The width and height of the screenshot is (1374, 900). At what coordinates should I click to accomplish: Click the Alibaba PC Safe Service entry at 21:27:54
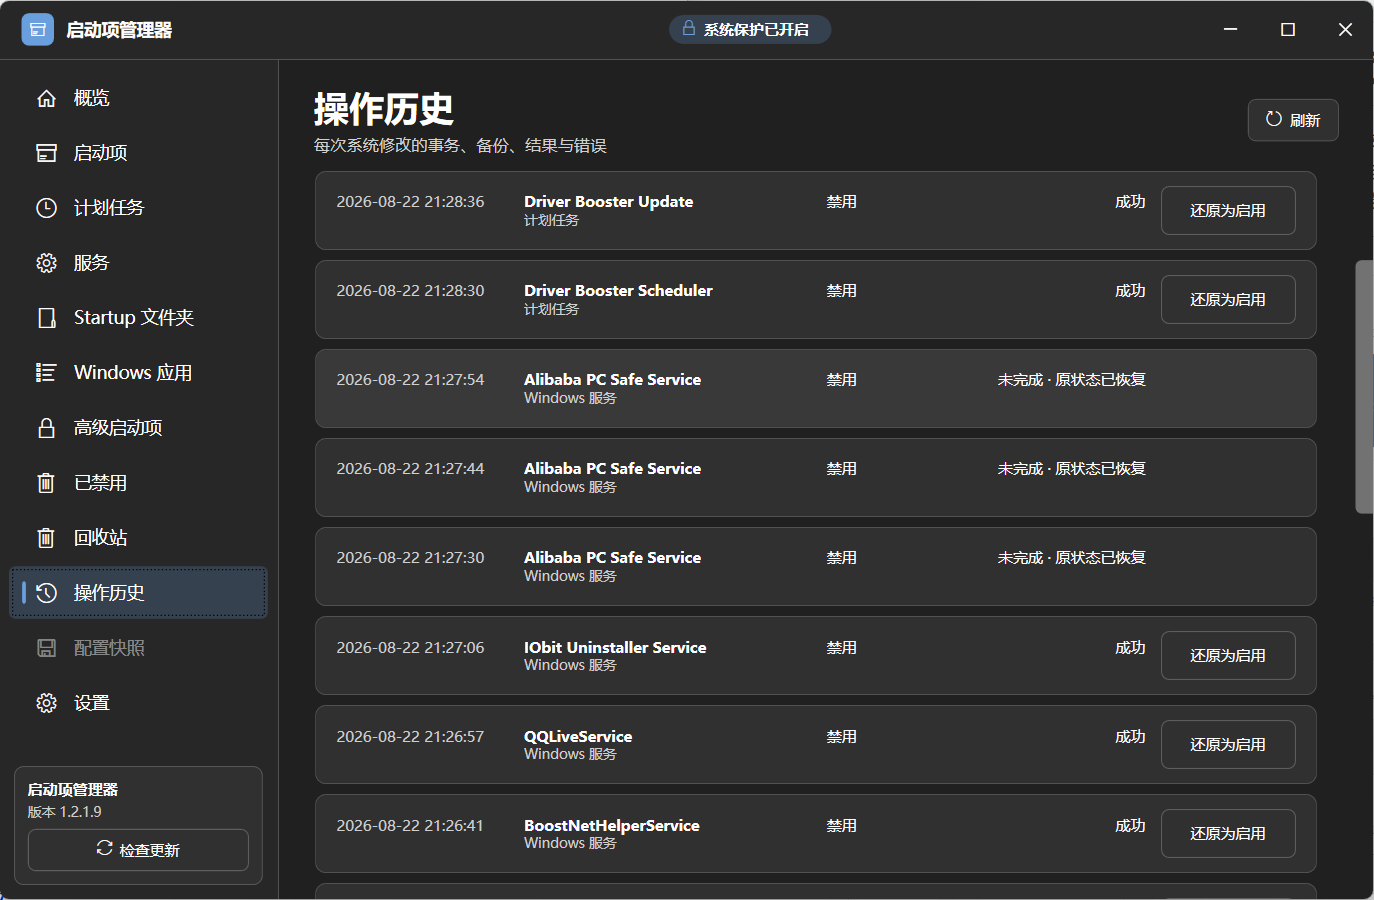coord(816,389)
